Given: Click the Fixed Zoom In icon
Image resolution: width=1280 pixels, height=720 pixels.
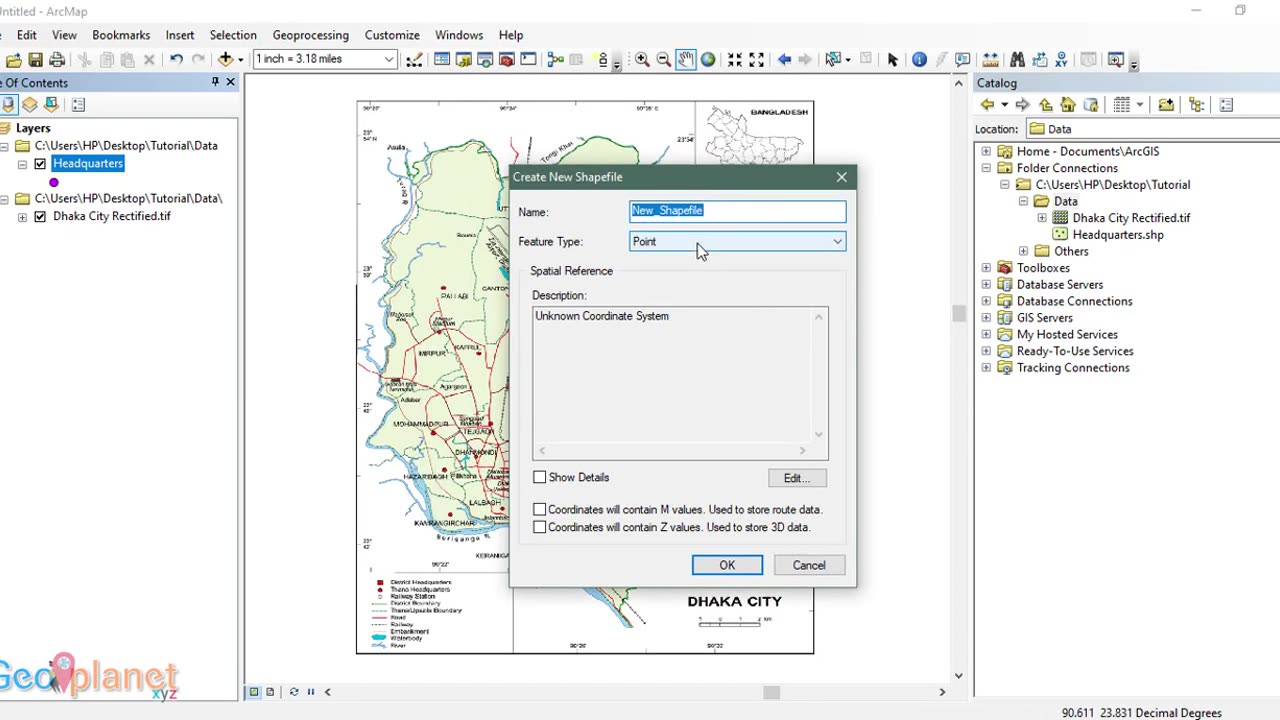Looking at the screenshot, I should click(735, 60).
